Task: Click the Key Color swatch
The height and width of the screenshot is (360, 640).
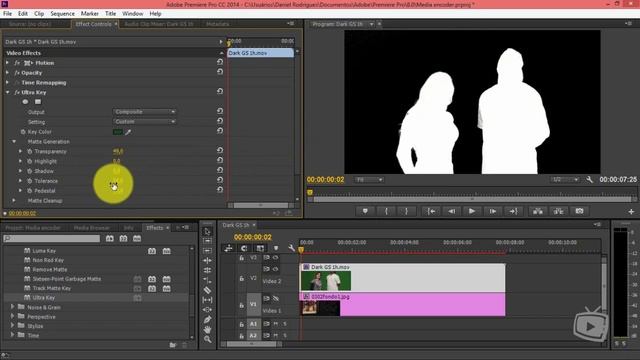Action: tap(118, 132)
